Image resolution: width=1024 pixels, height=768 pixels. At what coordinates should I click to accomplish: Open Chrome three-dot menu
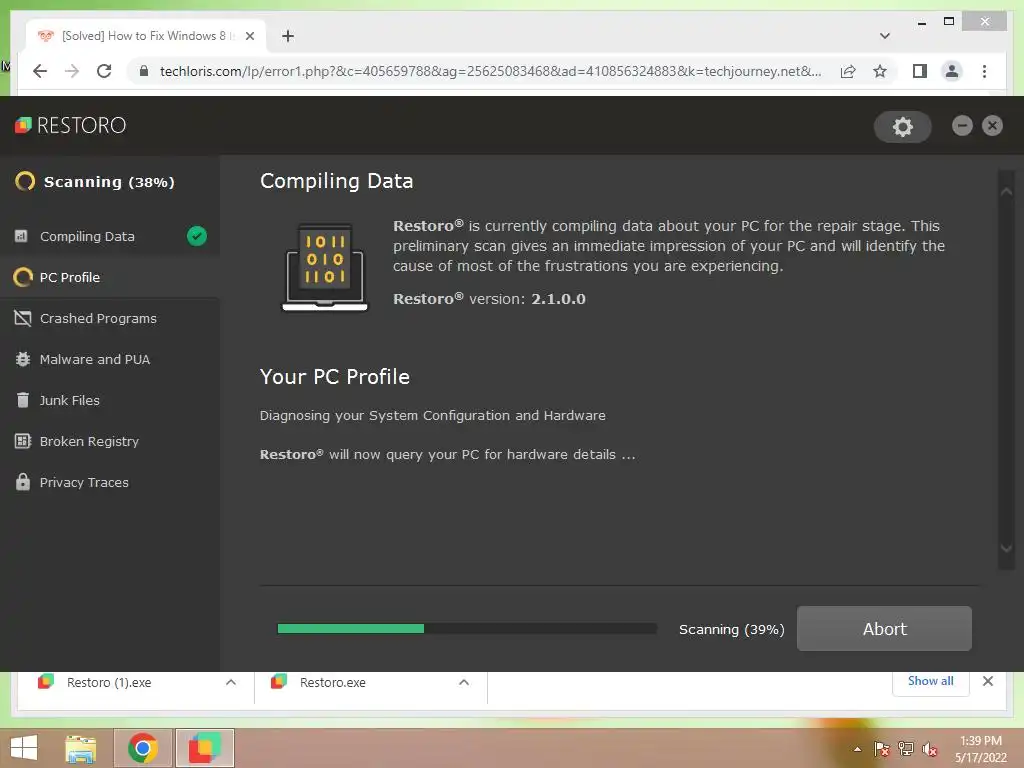point(984,71)
